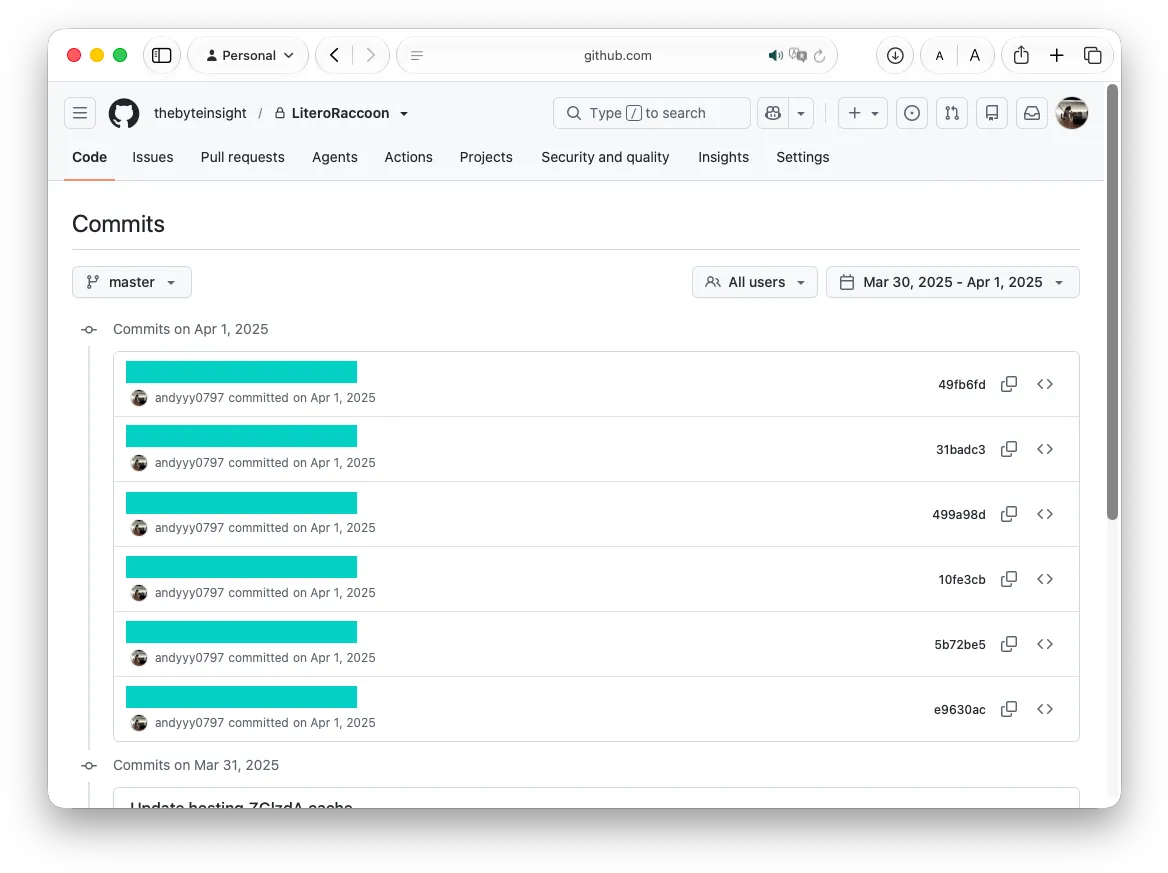
Task: Open commit hash 31badc3
Action: pos(960,449)
